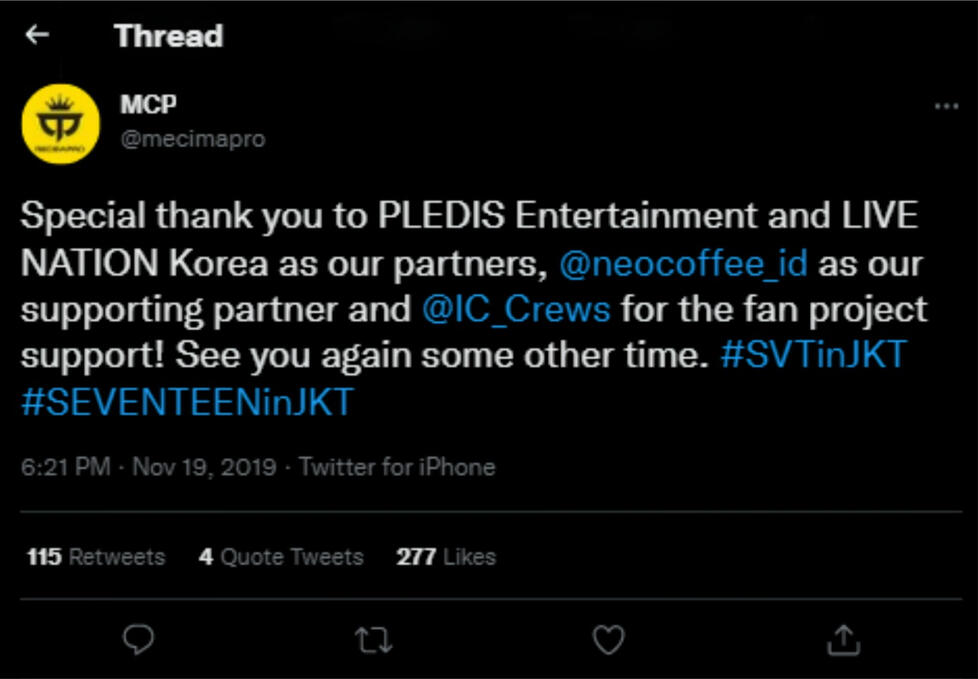Screen dimensions: 978x679
Task: Click the #SVTinJKT hashtag
Action: (812, 355)
